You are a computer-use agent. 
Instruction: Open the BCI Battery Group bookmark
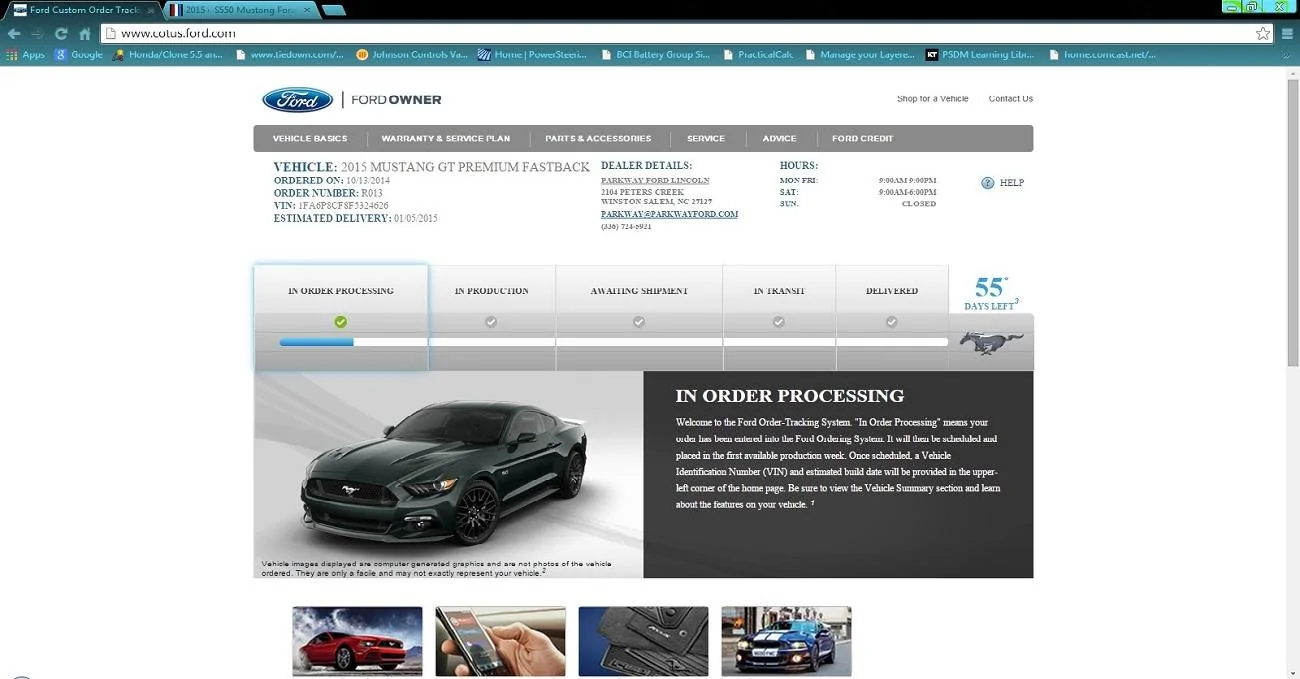656,55
